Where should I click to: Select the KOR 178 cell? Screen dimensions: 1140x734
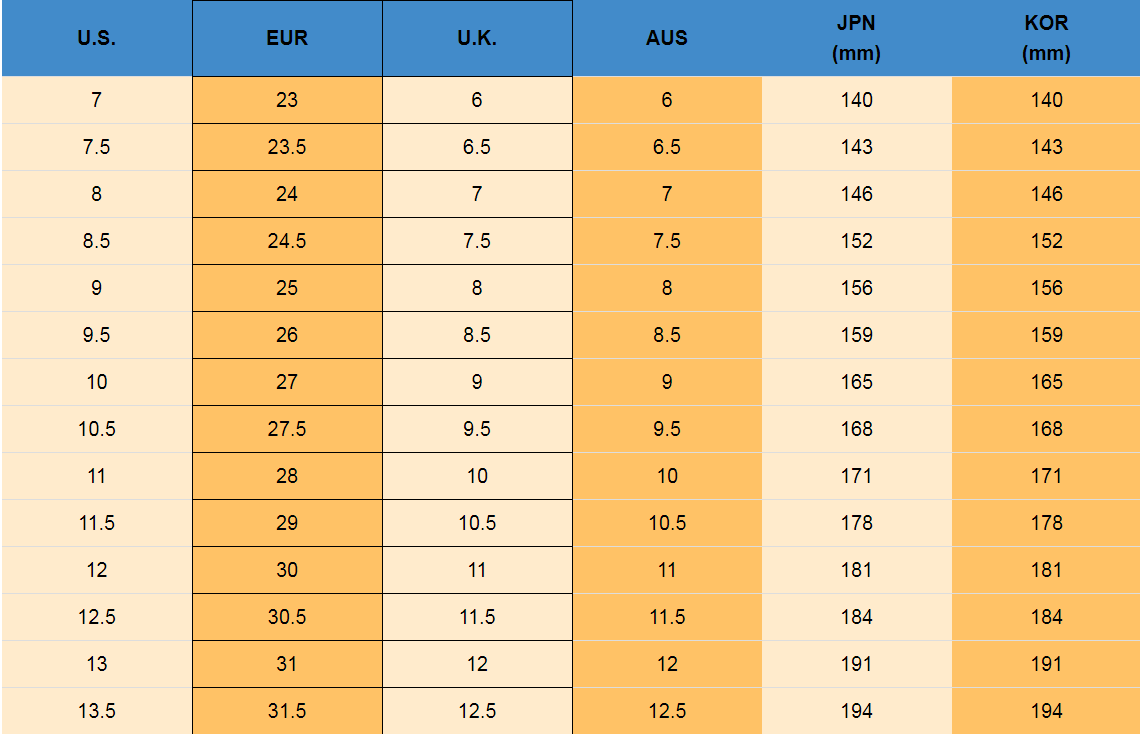point(1046,523)
